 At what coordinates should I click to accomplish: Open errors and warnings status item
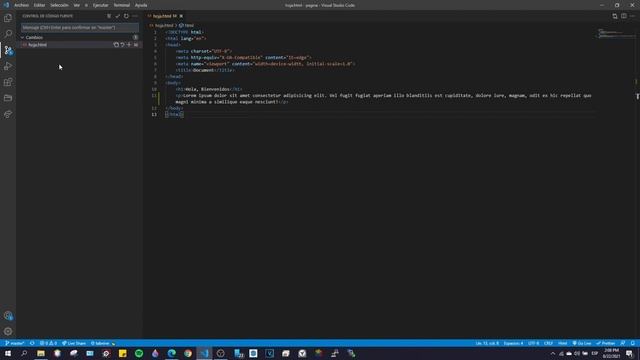point(48,343)
